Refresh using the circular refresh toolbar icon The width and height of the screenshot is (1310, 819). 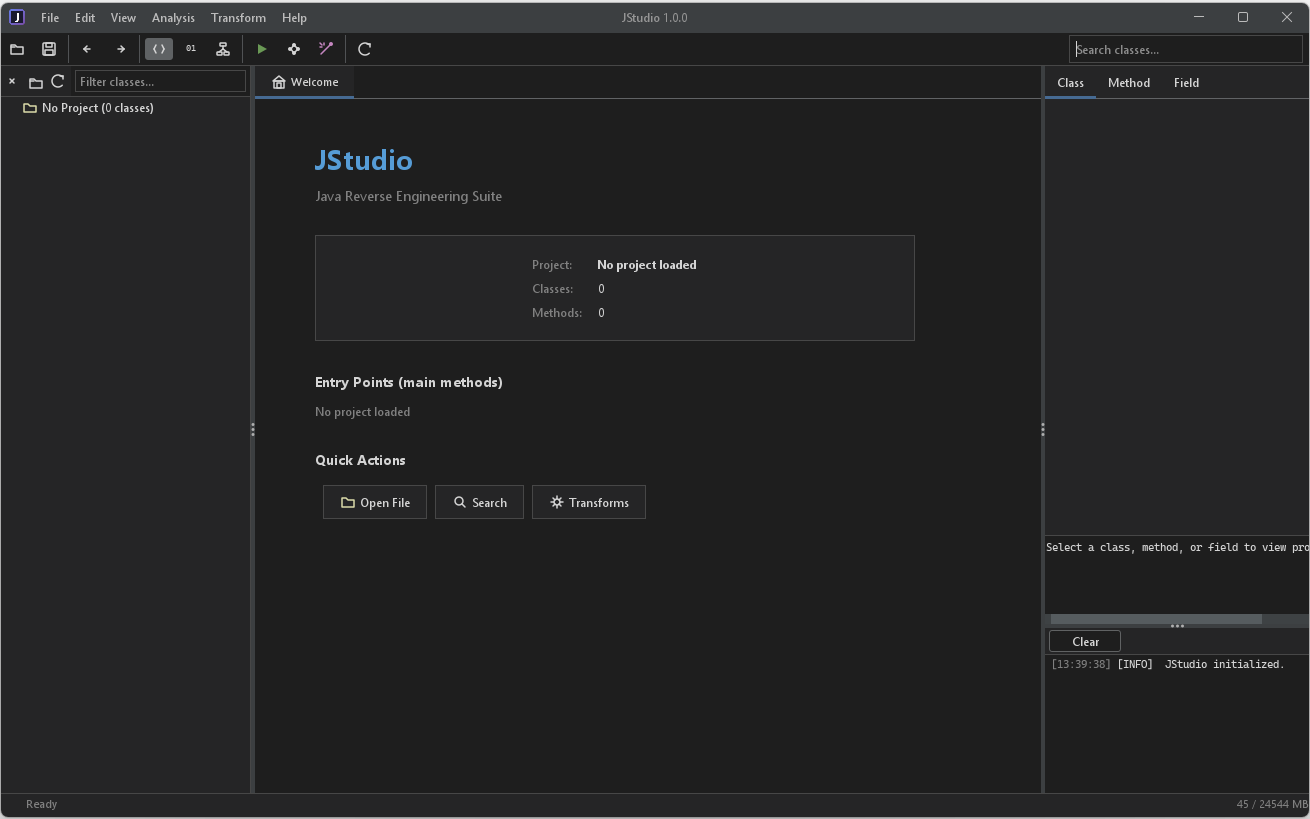point(364,48)
